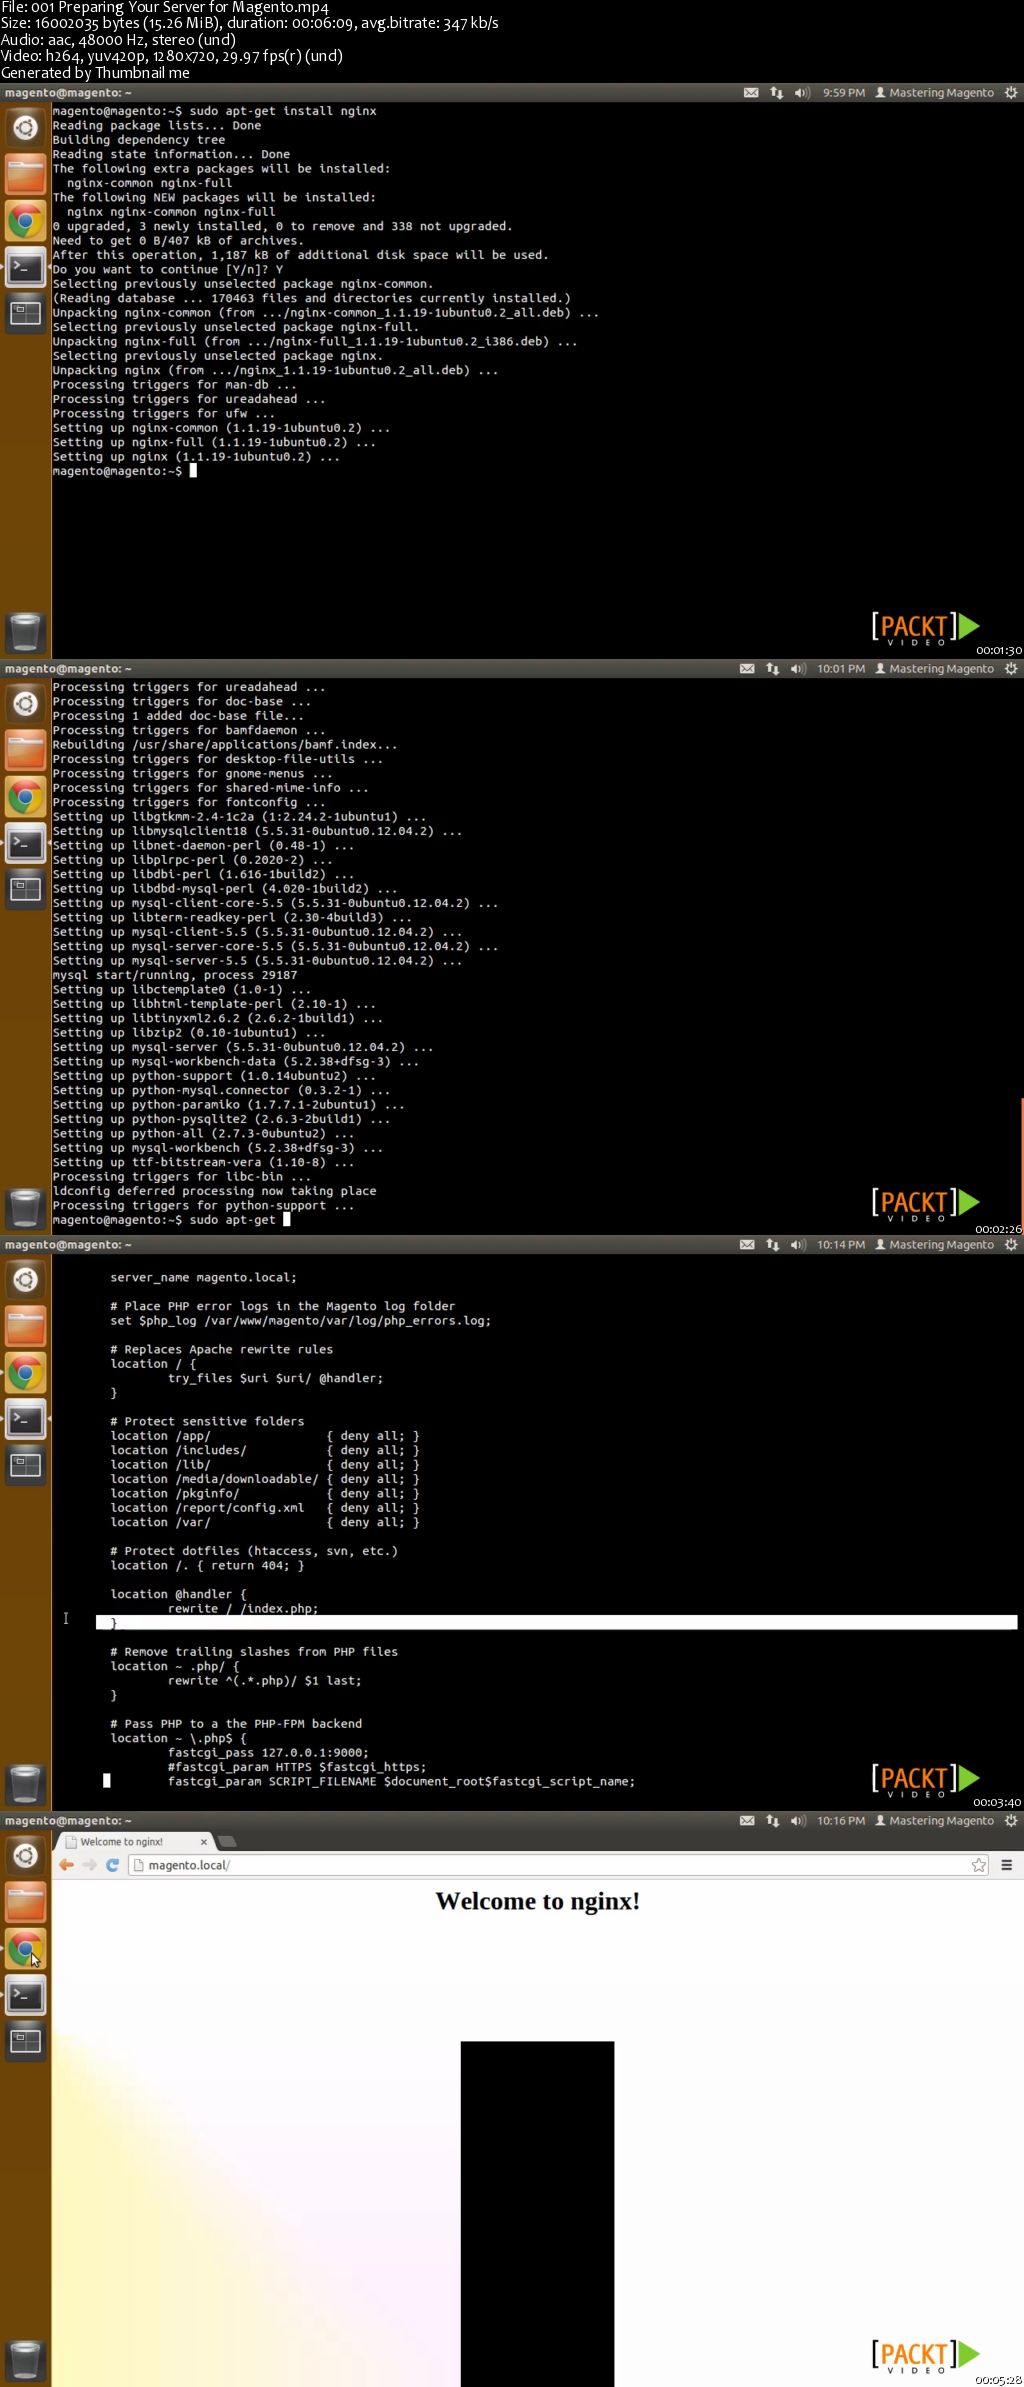The image size is (1024, 2387).
Task: Open network indicator beside 9:59 PM clock
Action: coord(777,93)
